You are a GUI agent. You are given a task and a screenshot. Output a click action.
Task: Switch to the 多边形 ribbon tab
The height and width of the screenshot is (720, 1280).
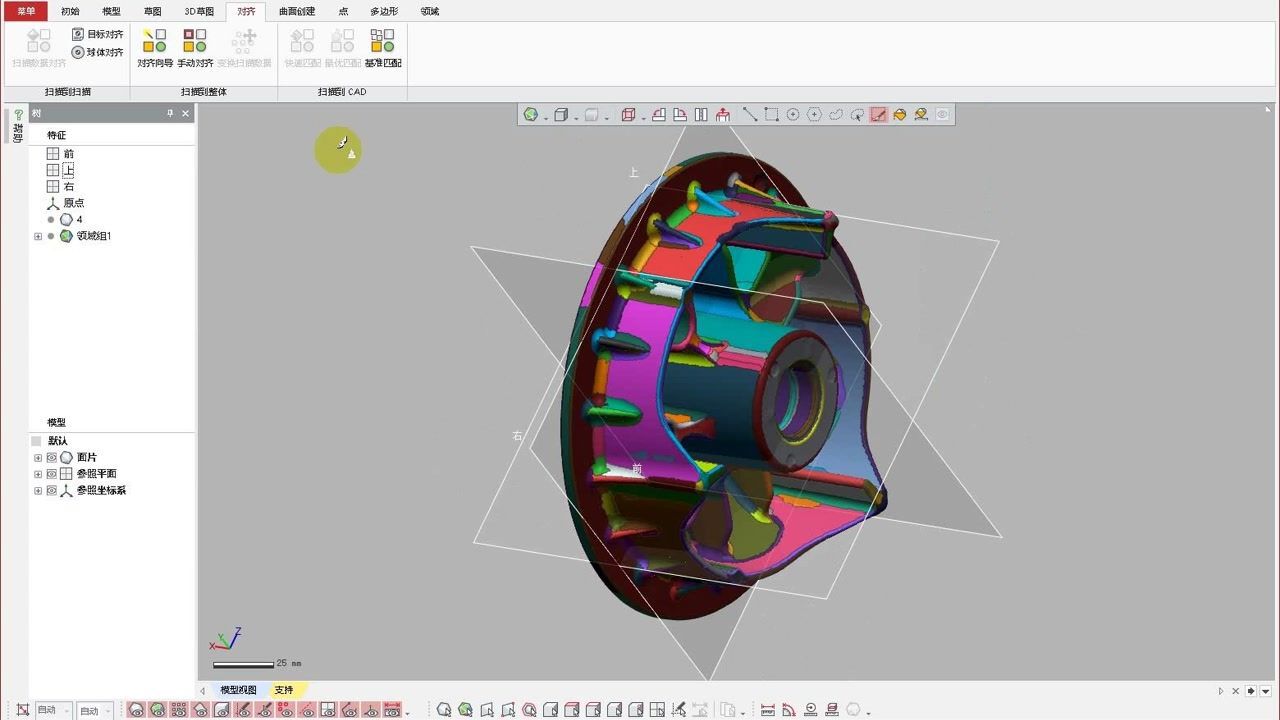(x=383, y=11)
